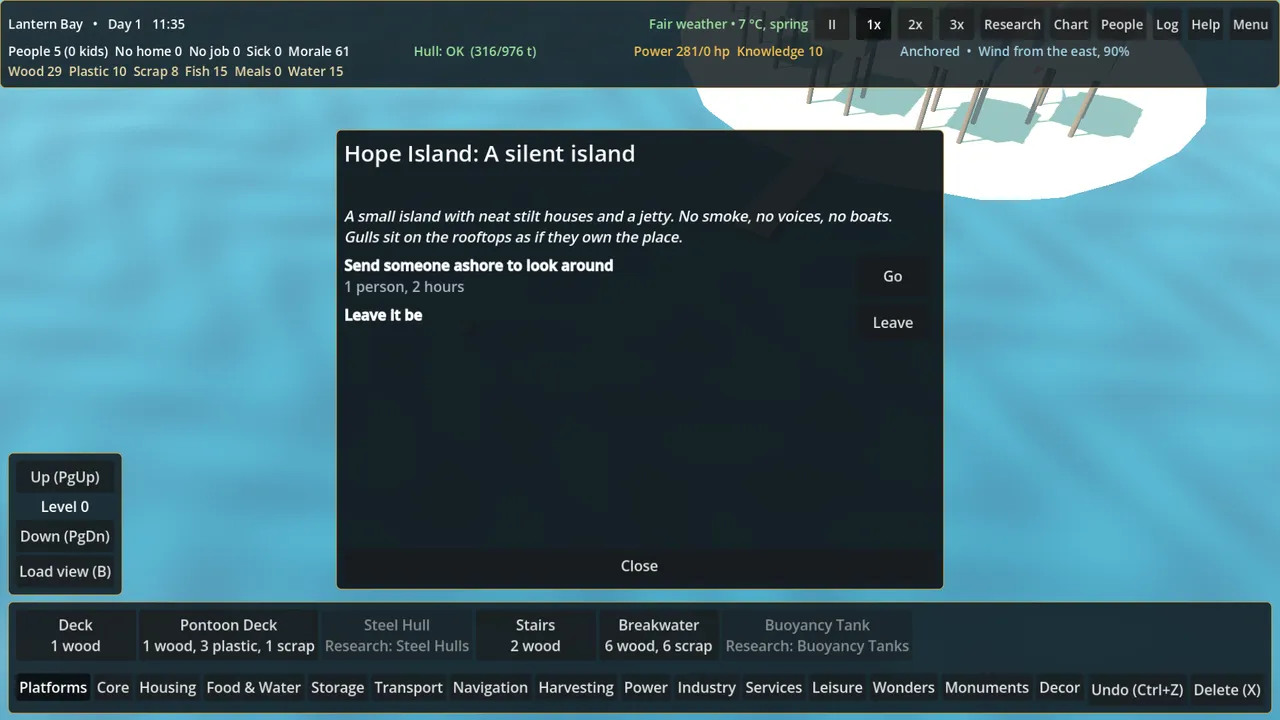Switch to the Power category tab

(x=645, y=688)
